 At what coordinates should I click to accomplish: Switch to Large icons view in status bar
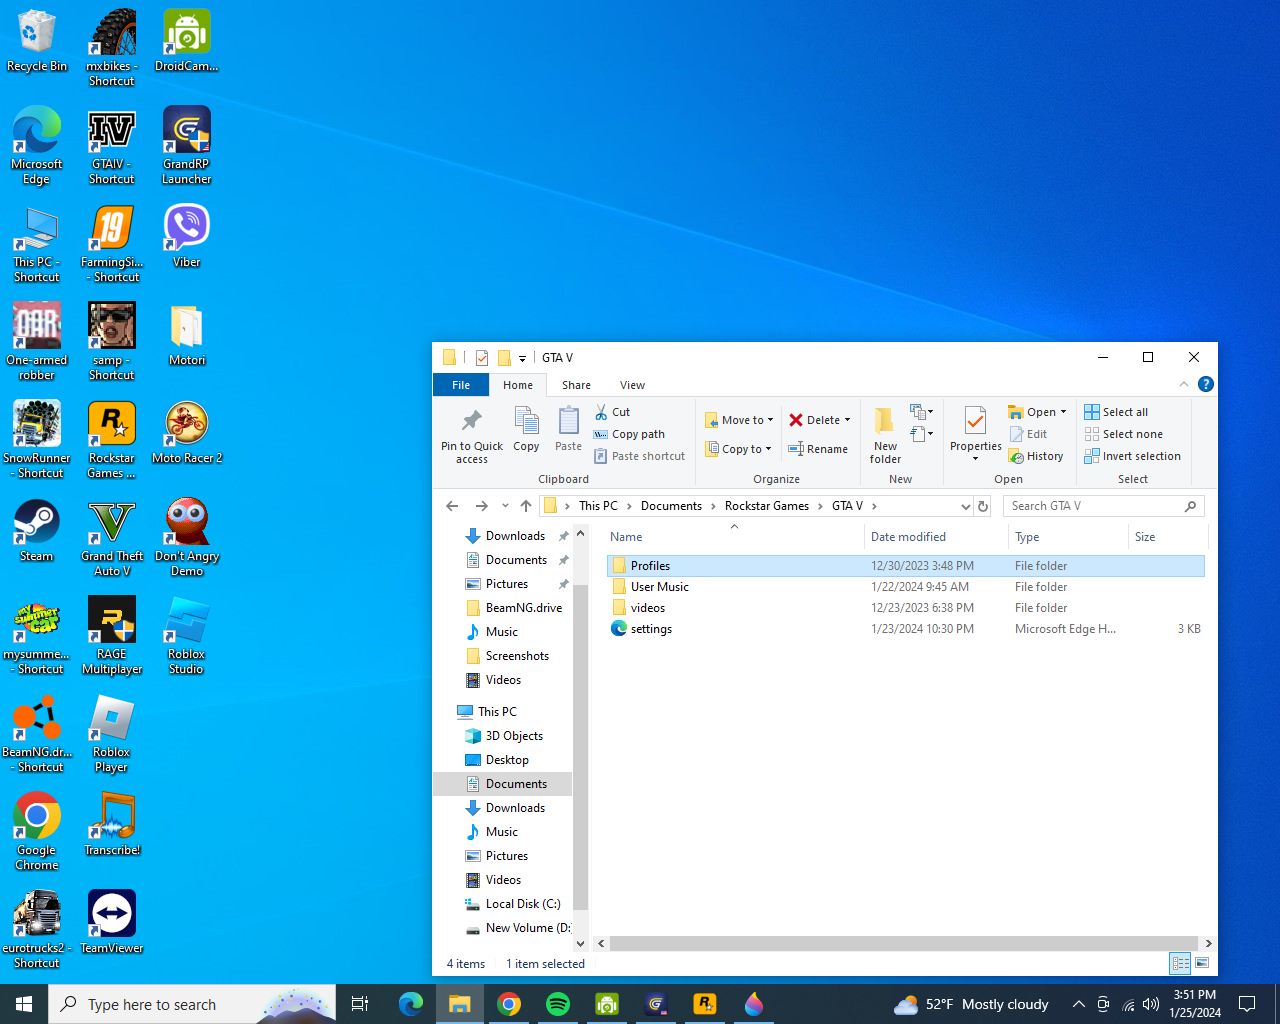pos(1202,963)
